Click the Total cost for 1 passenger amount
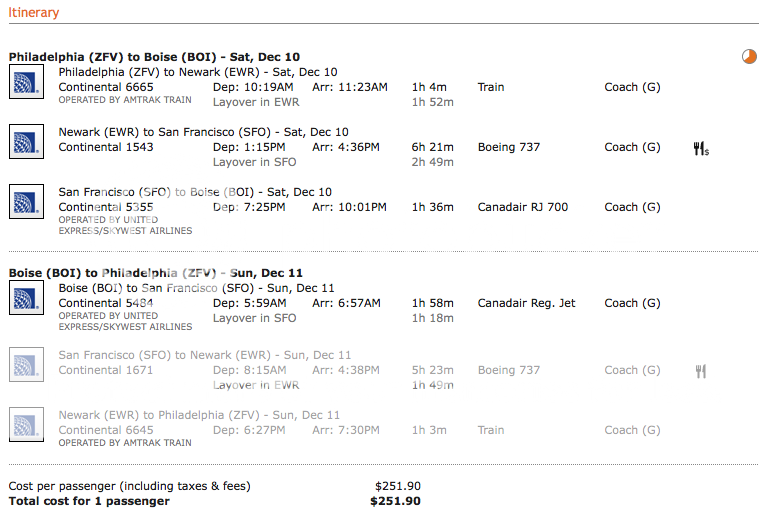This screenshot has width=770, height=521. pos(395,501)
